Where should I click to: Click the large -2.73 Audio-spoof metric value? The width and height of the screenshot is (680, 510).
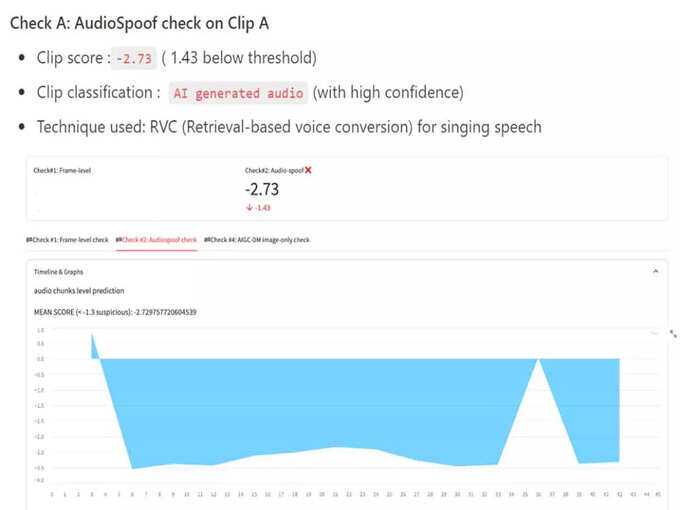pyautogui.click(x=262, y=190)
